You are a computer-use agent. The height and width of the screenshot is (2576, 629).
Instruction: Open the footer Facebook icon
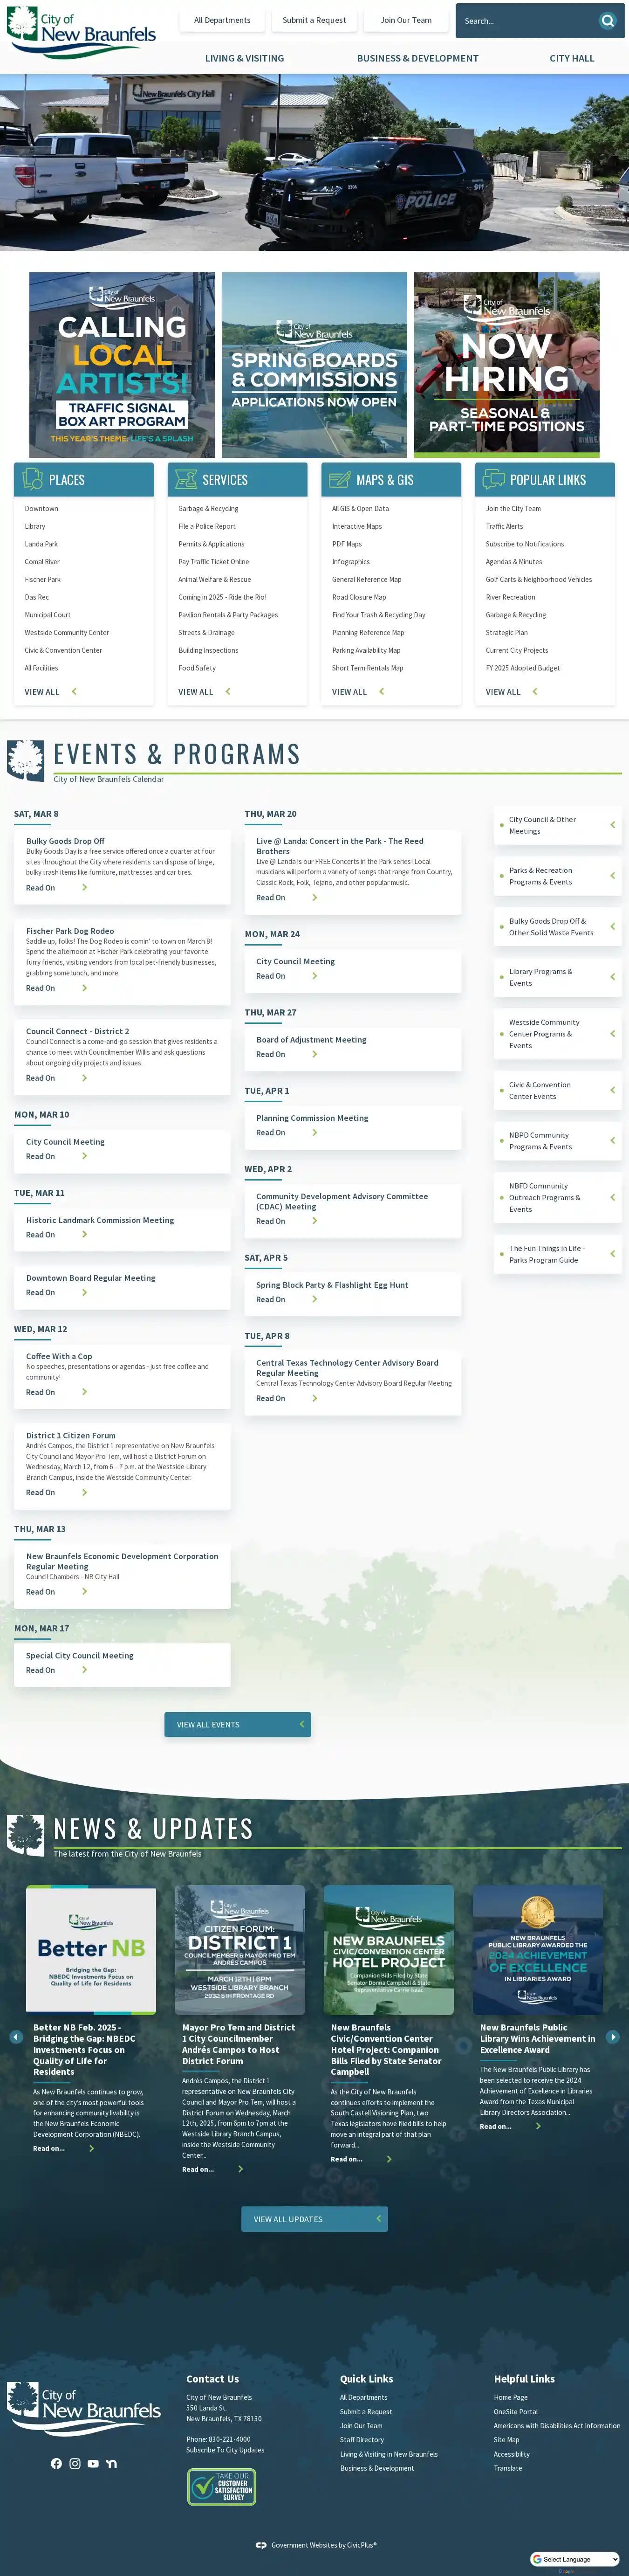coord(56,2463)
